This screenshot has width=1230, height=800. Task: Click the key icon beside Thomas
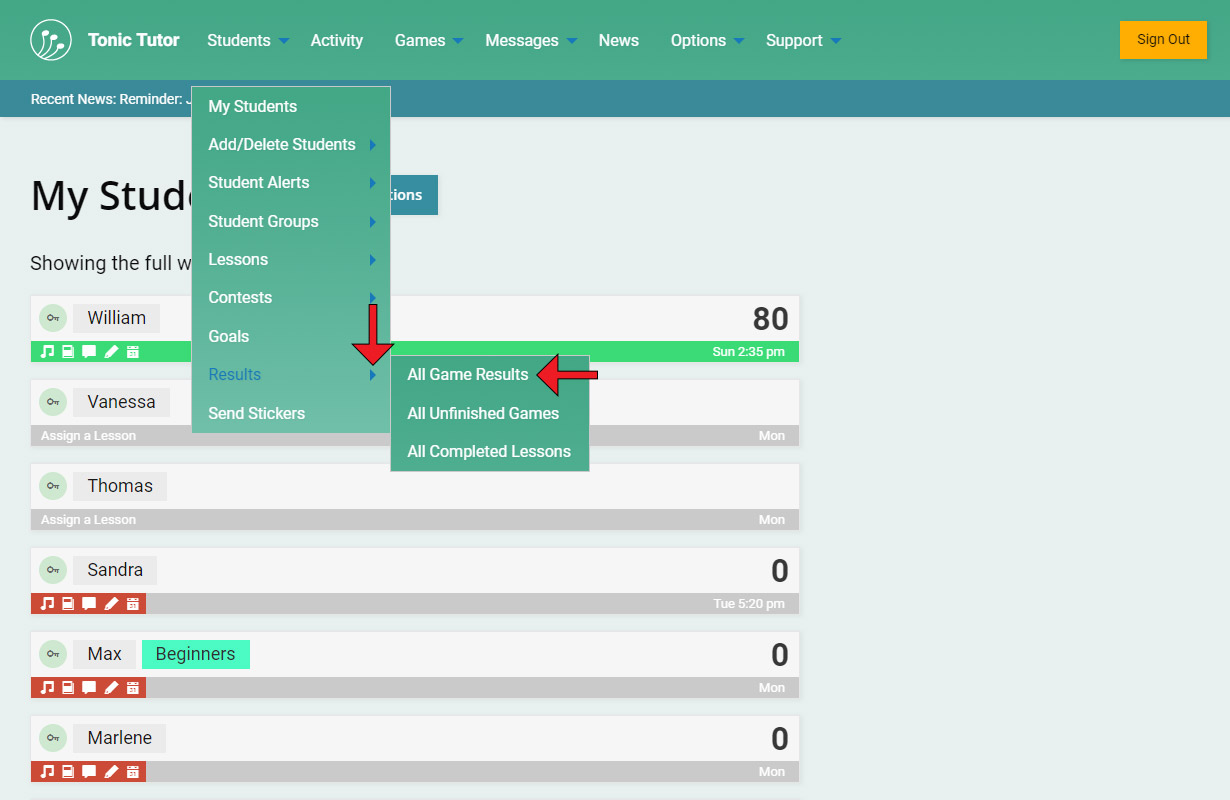53,486
